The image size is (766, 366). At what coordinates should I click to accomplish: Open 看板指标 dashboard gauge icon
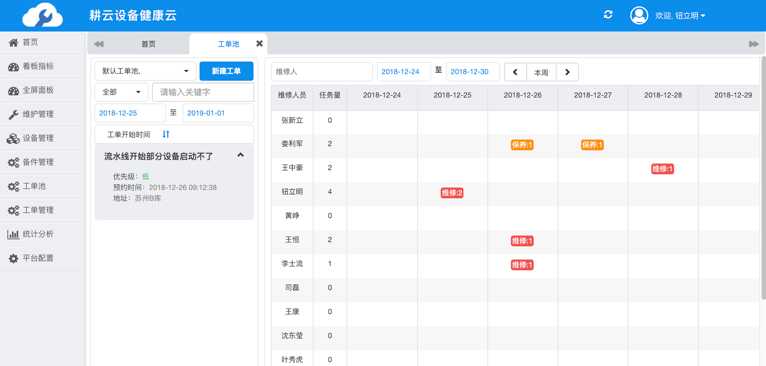[14, 67]
